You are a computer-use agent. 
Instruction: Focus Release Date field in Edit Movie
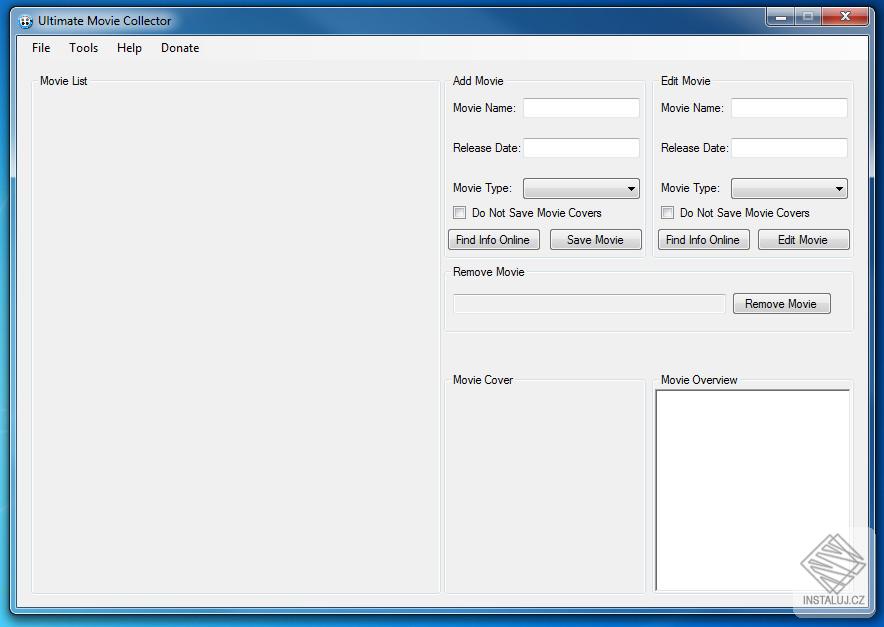[789, 148]
